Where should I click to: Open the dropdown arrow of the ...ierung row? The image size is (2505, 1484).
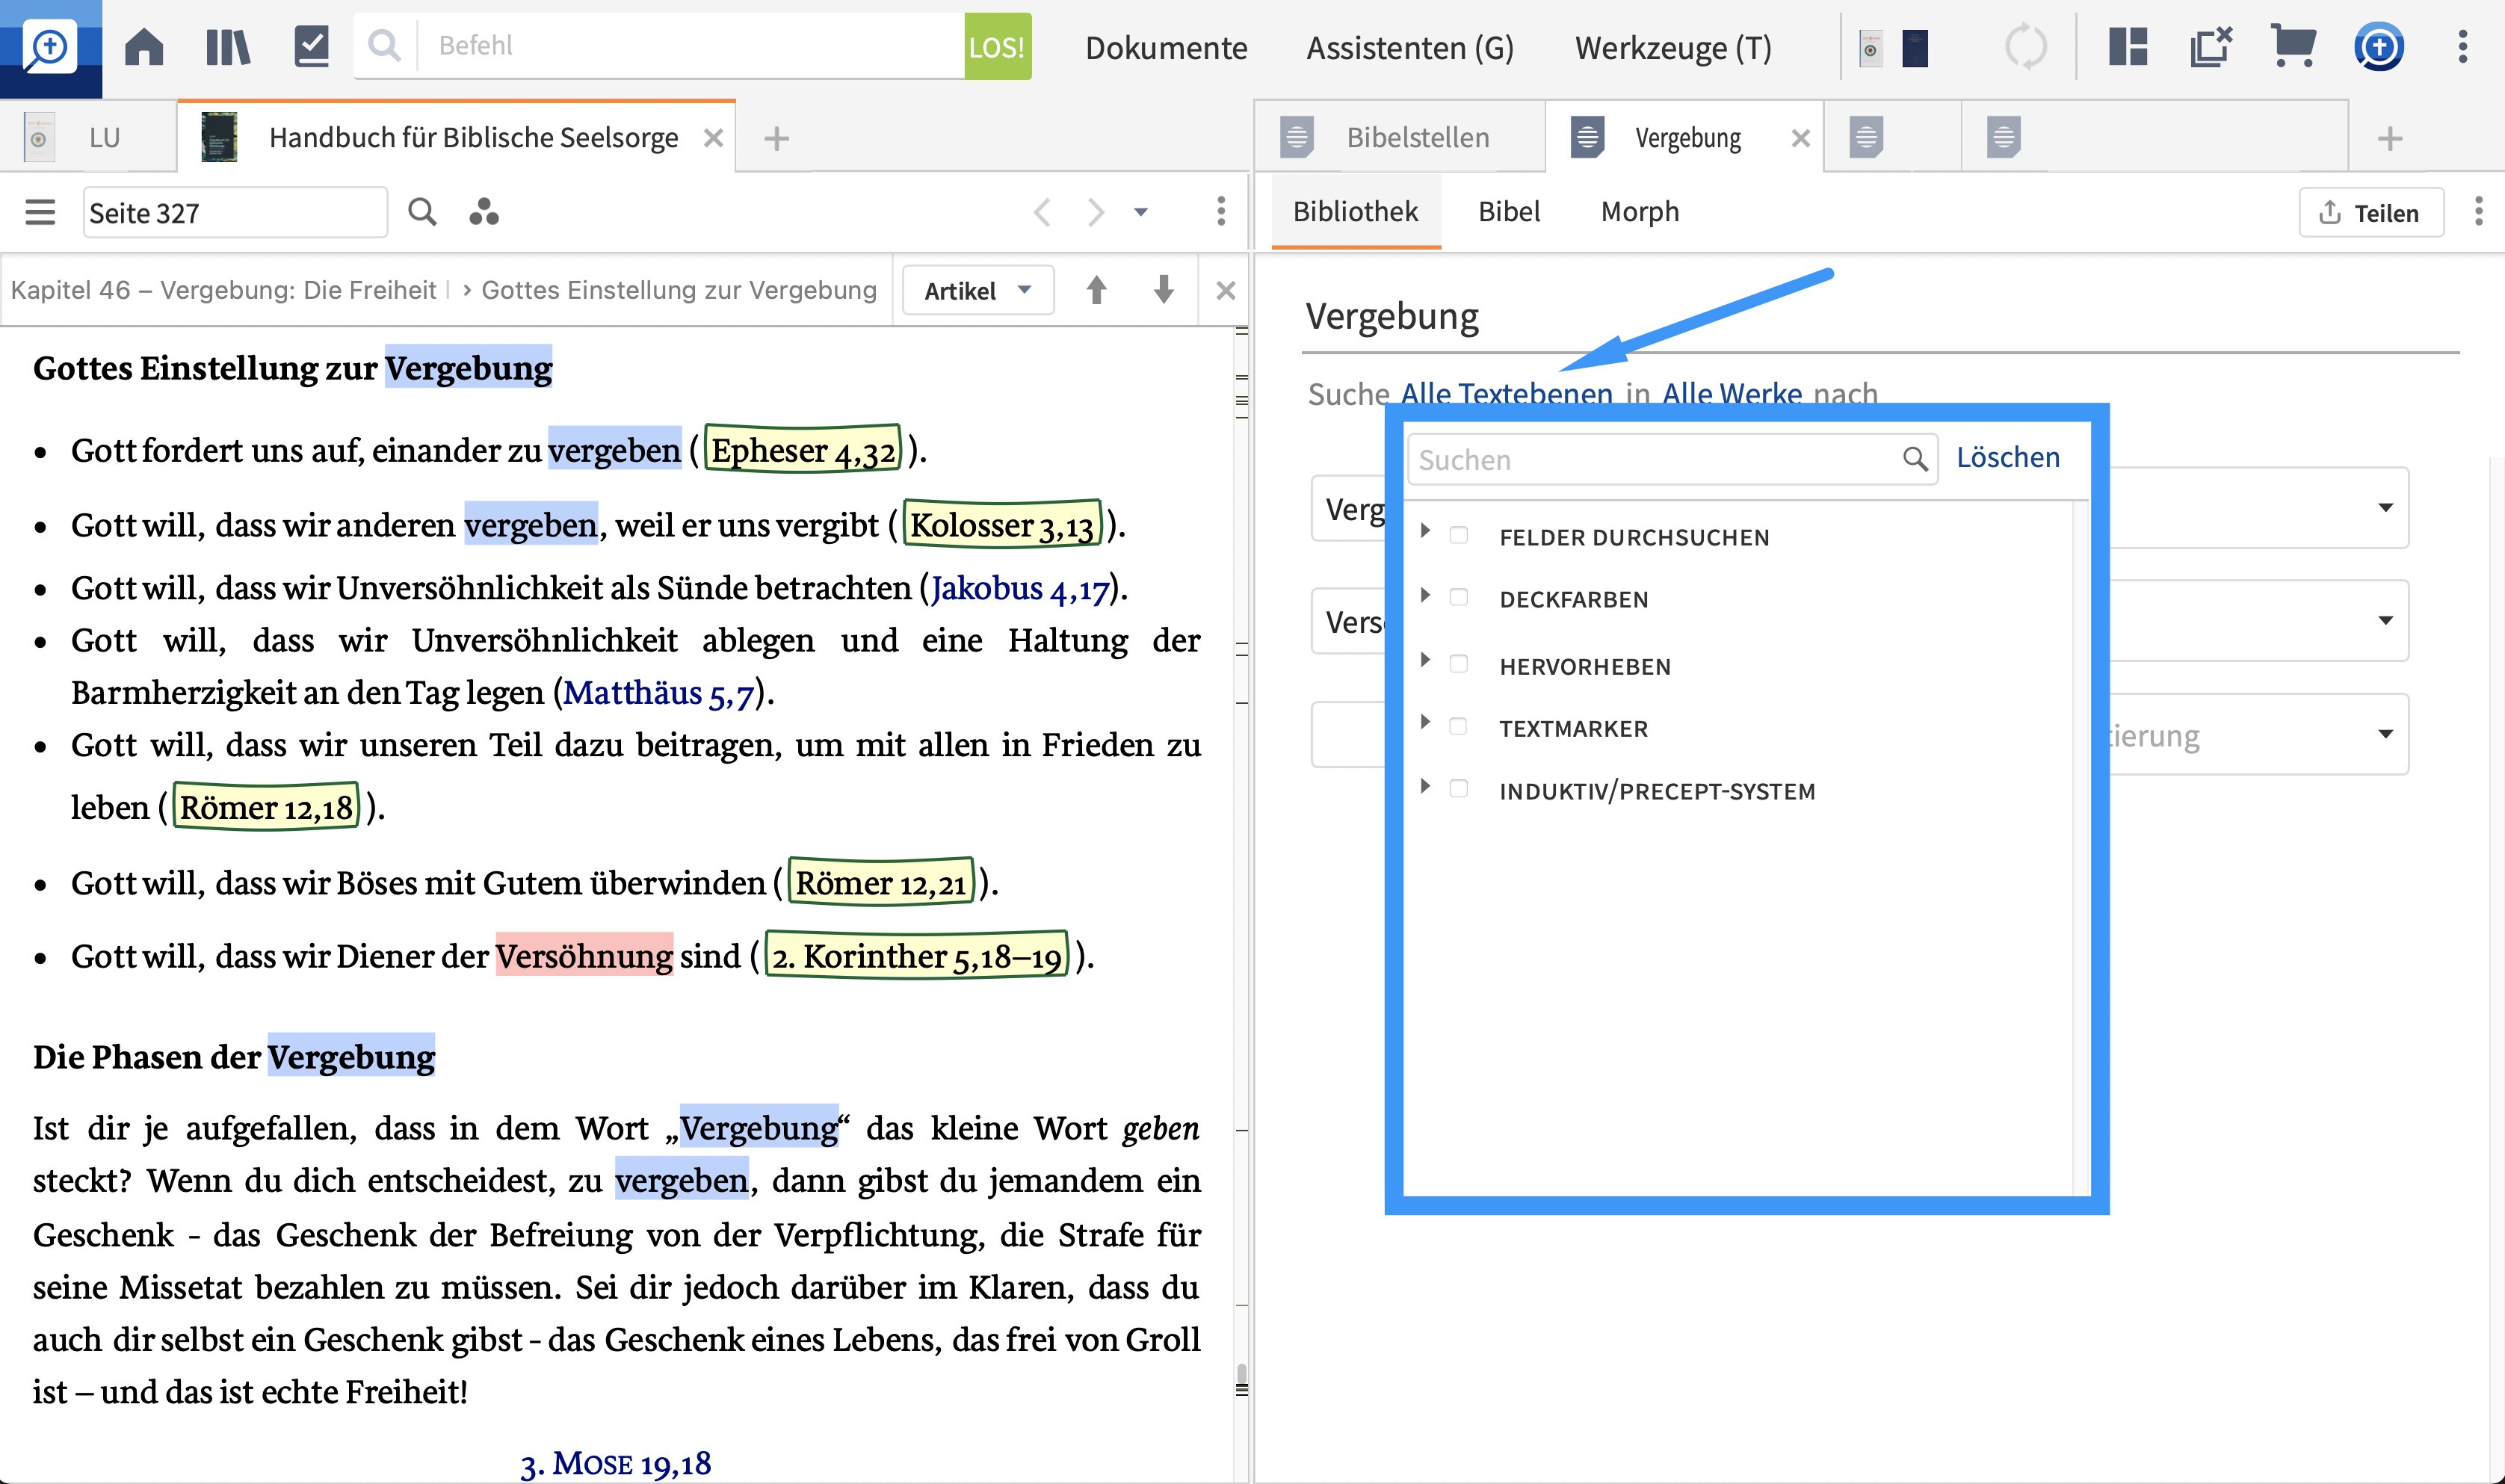2385,734
